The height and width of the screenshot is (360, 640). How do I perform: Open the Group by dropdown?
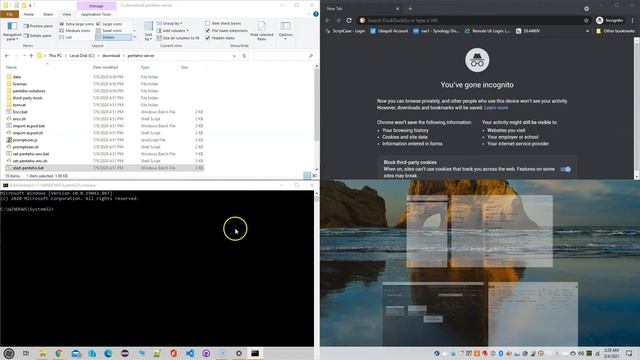coord(170,23)
